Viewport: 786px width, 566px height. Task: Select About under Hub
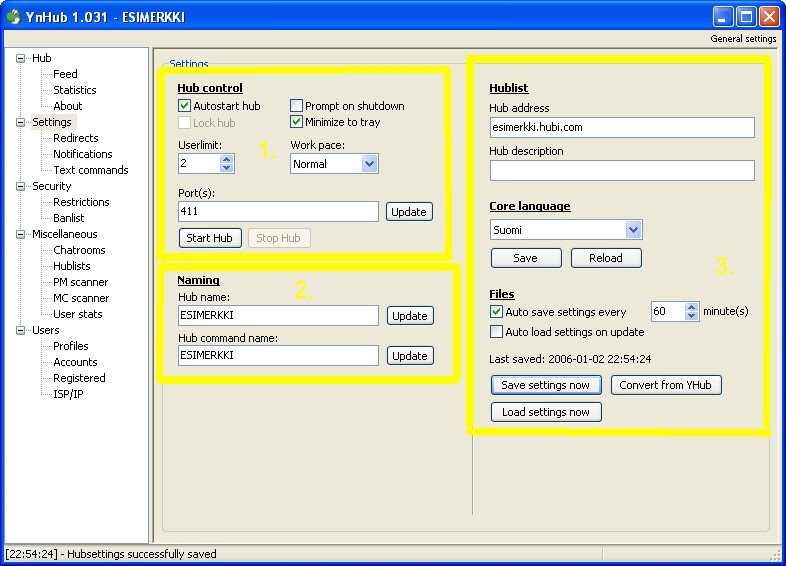pos(68,106)
